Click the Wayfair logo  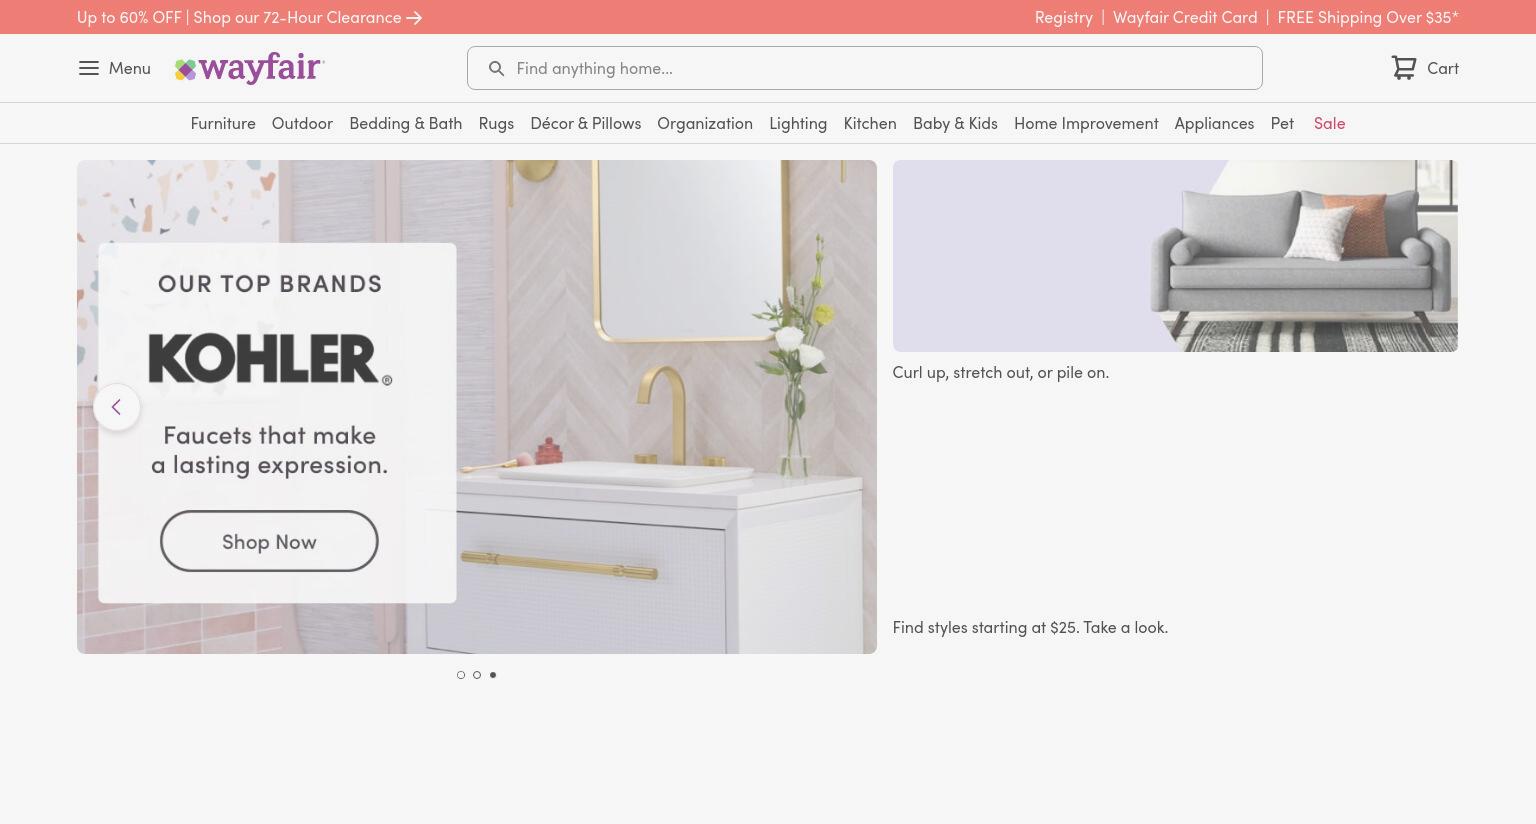(x=250, y=68)
